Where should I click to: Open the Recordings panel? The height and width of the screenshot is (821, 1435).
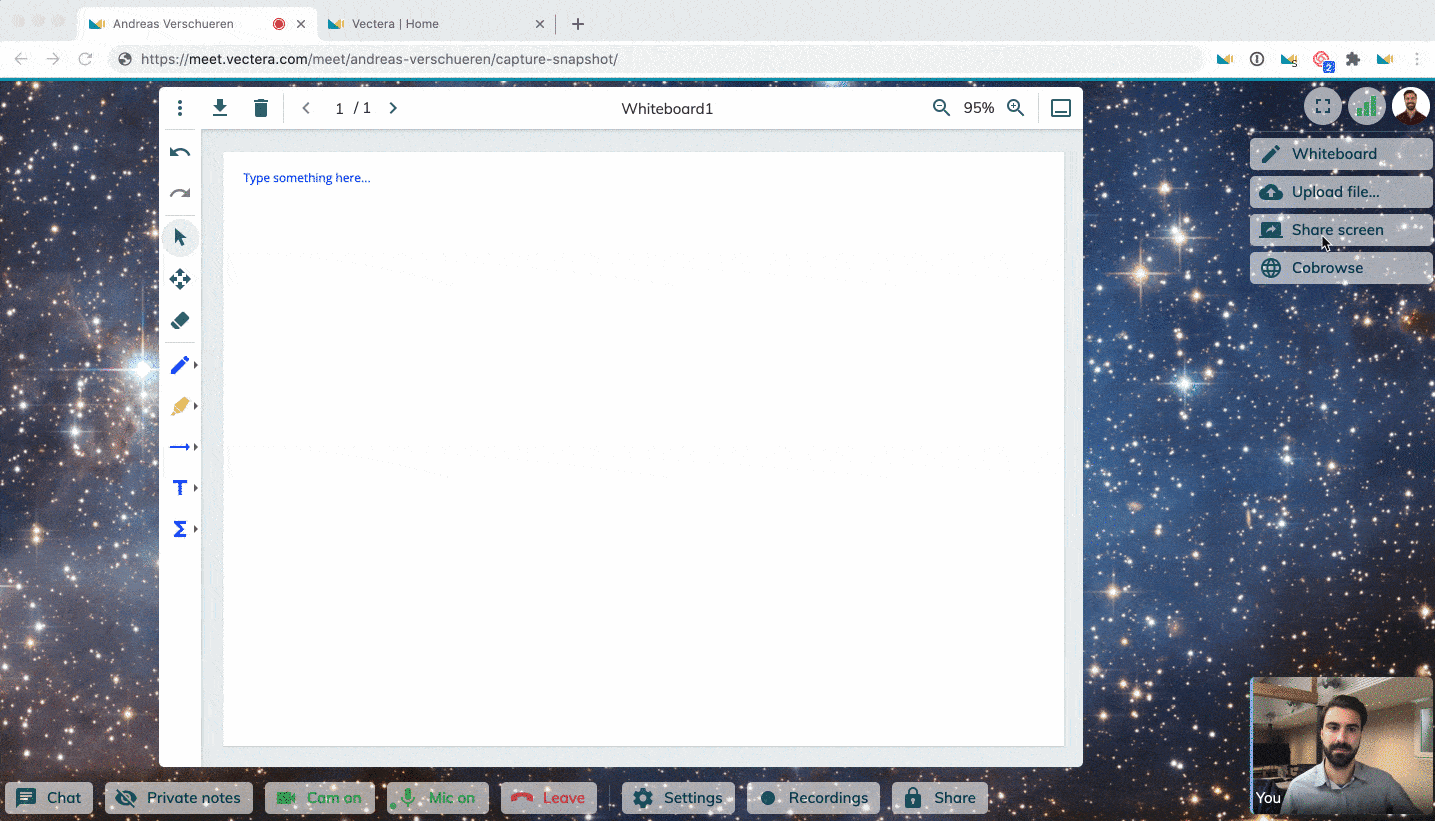click(814, 798)
